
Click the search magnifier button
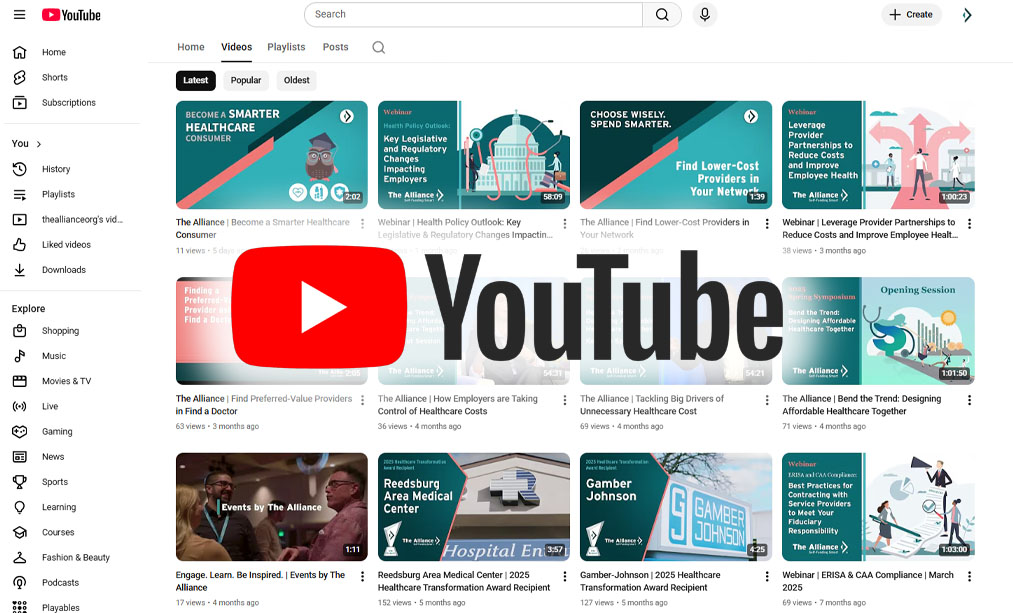[x=662, y=15]
